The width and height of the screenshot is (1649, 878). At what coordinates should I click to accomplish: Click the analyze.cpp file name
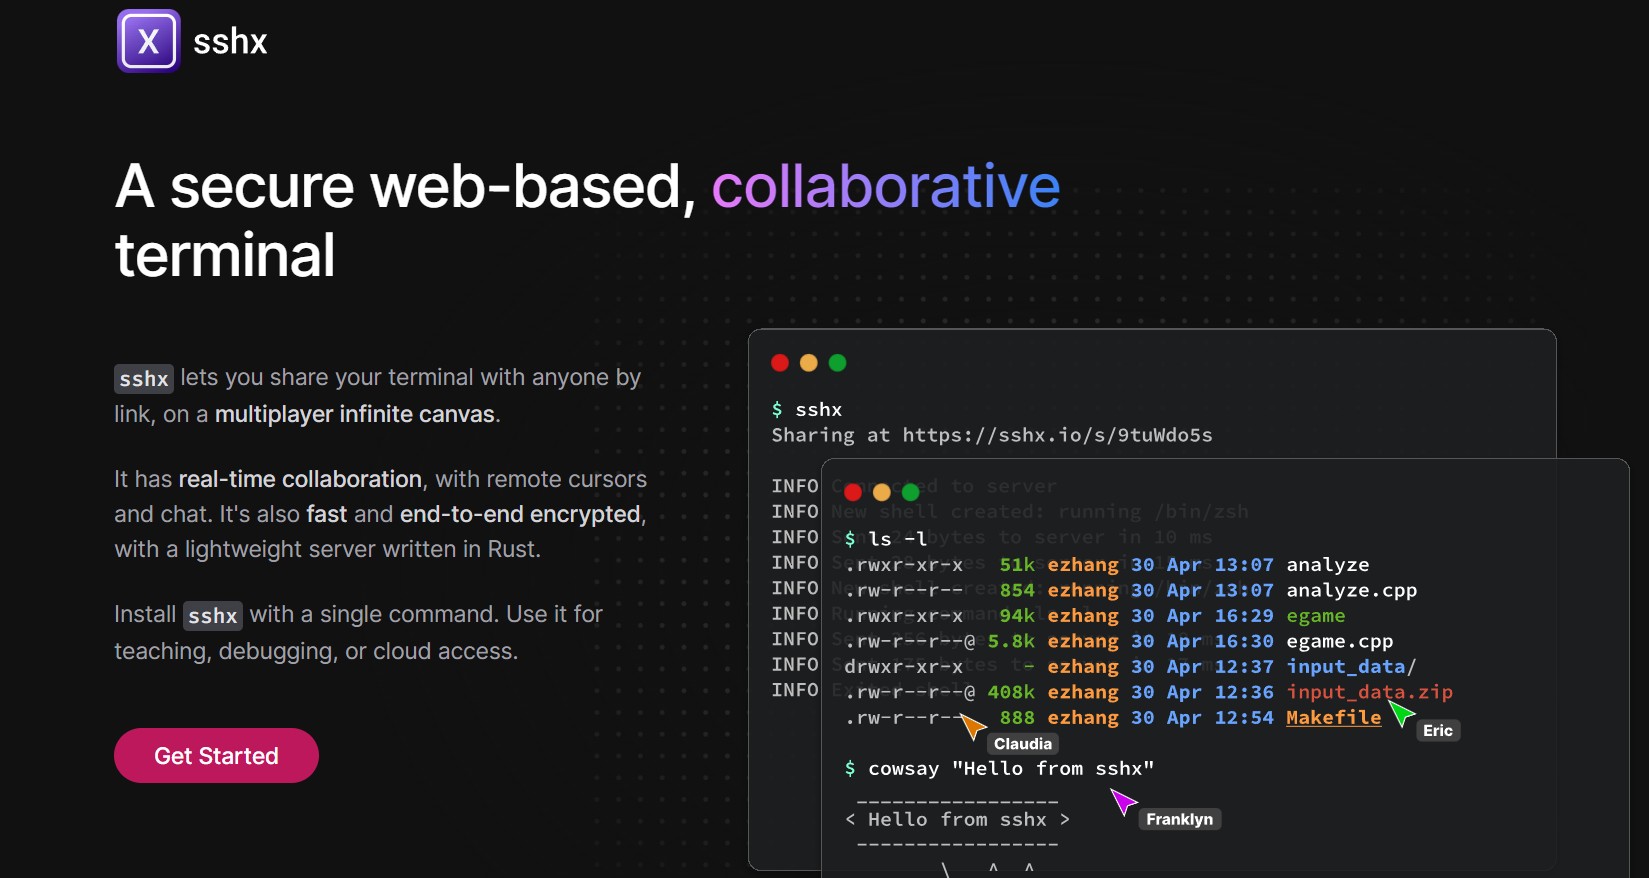1351,590
